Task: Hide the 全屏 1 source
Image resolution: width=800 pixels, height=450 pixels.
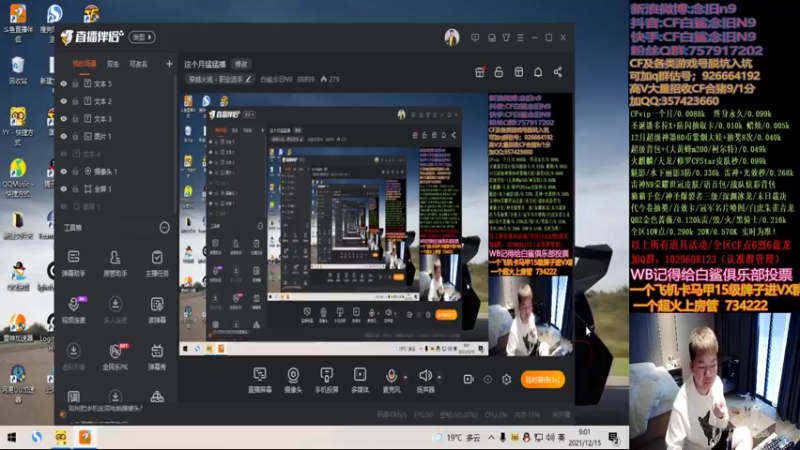Action: 64,189
